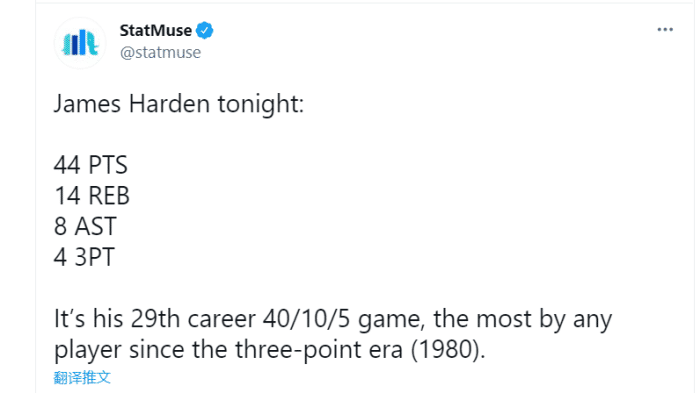
Task: Click the word 'career' in the tweet body
Action: coord(221,319)
